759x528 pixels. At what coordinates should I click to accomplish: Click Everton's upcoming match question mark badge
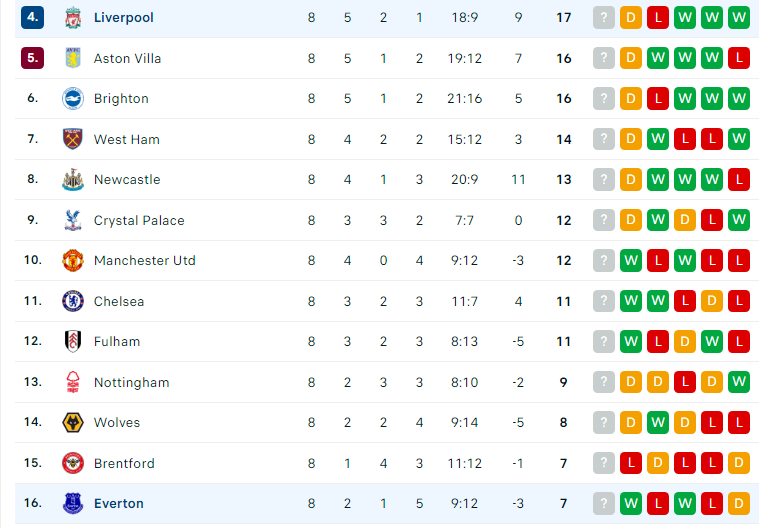tap(604, 503)
